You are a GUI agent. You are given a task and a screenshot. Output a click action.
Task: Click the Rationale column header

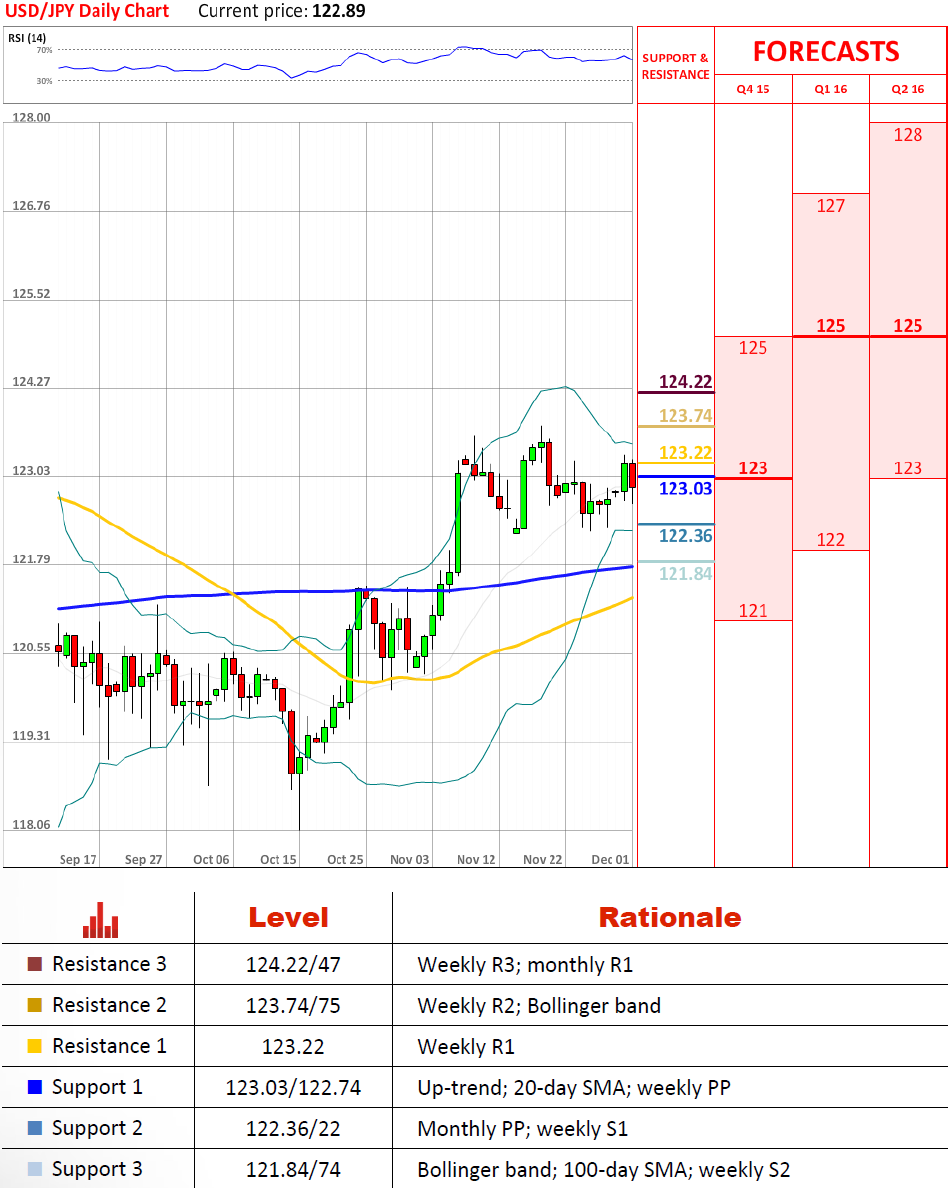pyautogui.click(x=669, y=918)
